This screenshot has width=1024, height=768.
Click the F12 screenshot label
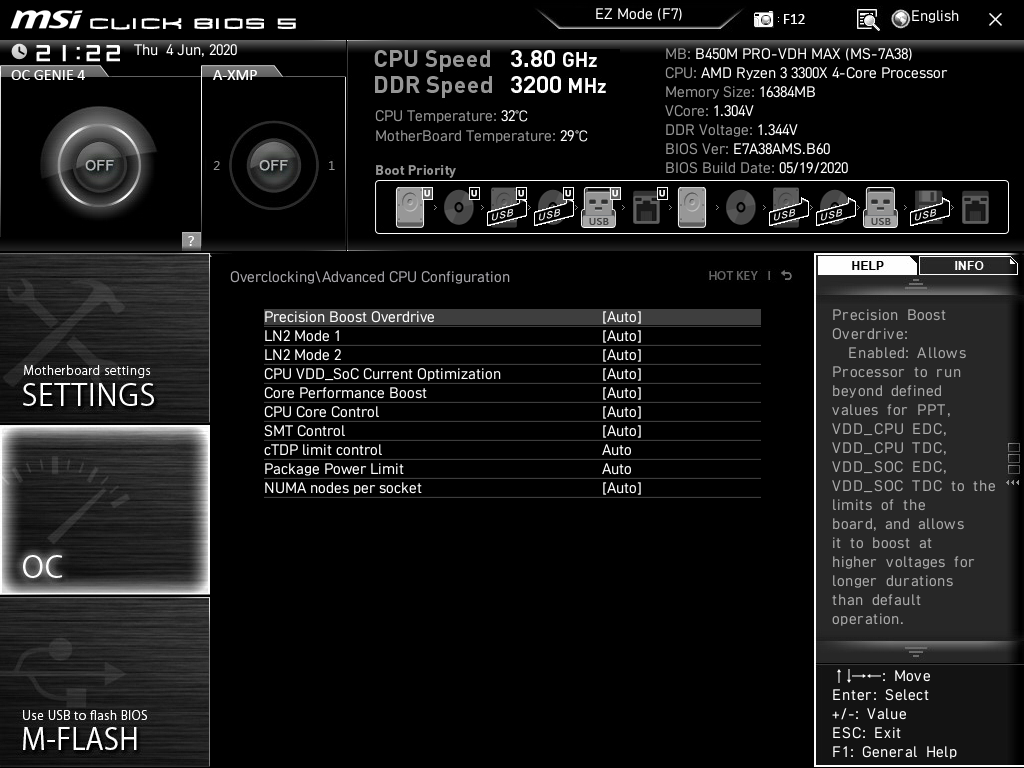pyautogui.click(x=793, y=19)
